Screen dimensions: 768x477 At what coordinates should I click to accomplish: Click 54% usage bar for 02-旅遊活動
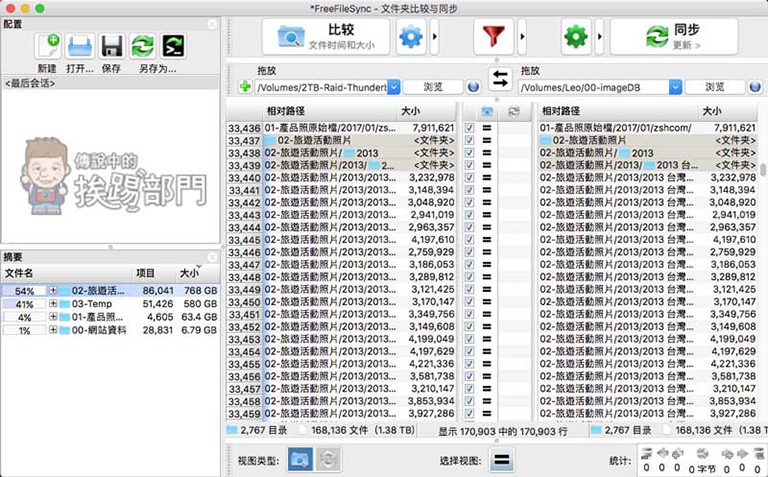pos(24,291)
